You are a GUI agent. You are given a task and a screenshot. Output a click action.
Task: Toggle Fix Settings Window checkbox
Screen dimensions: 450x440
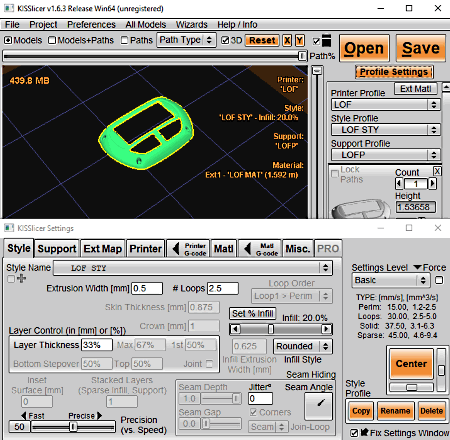pyautogui.click(x=354, y=433)
